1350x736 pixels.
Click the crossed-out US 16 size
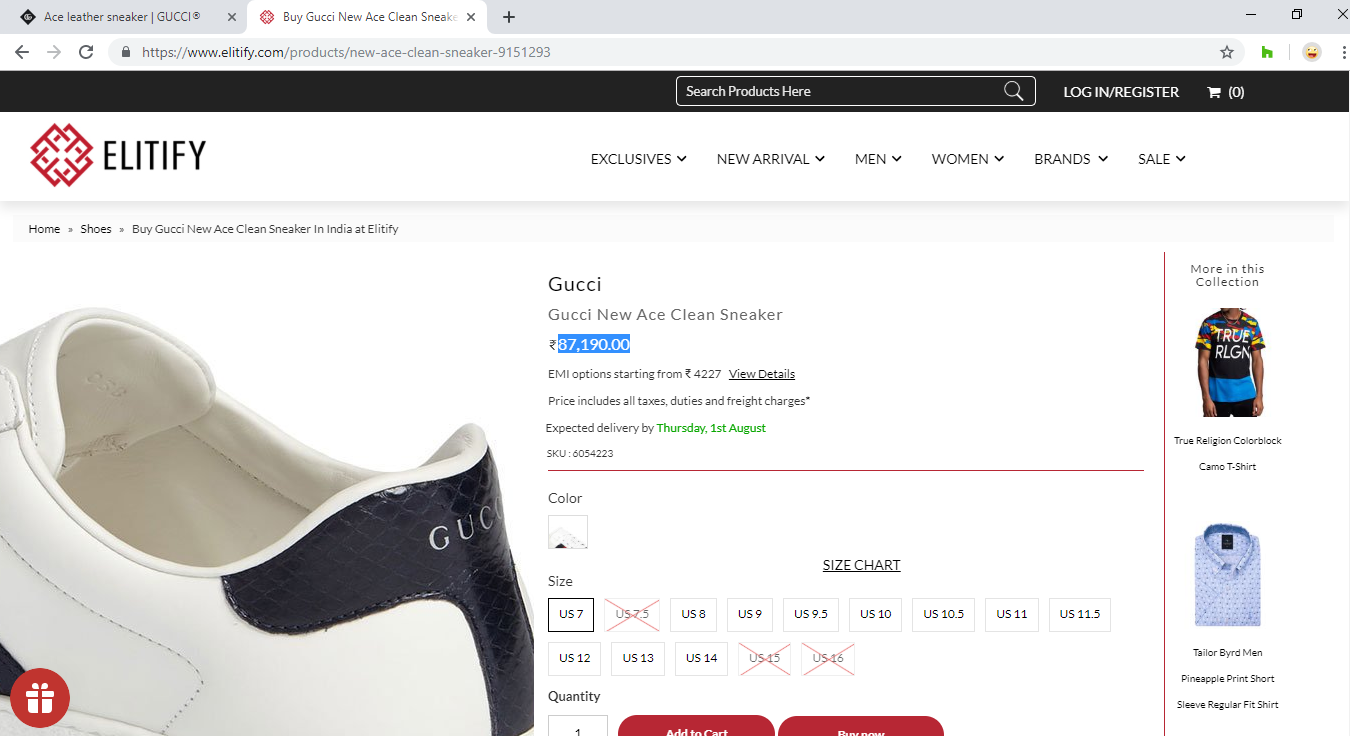click(x=828, y=658)
